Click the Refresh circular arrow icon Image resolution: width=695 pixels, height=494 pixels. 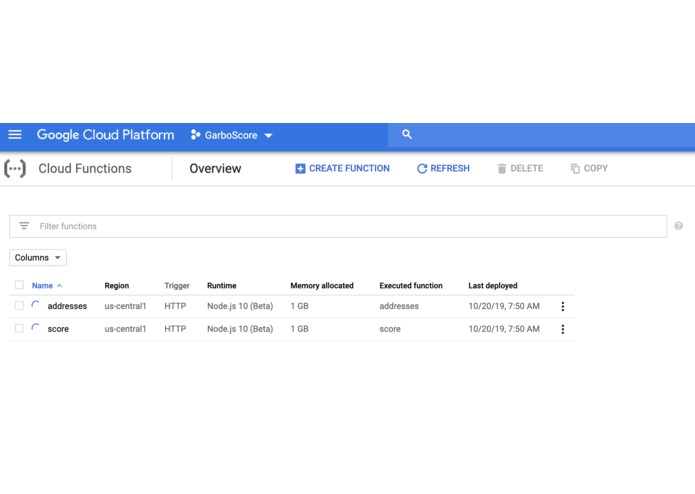422,168
